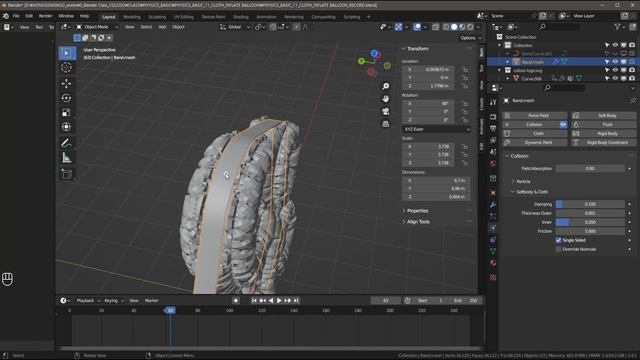
Task: Toggle the camera view icon
Action: pos(386,111)
